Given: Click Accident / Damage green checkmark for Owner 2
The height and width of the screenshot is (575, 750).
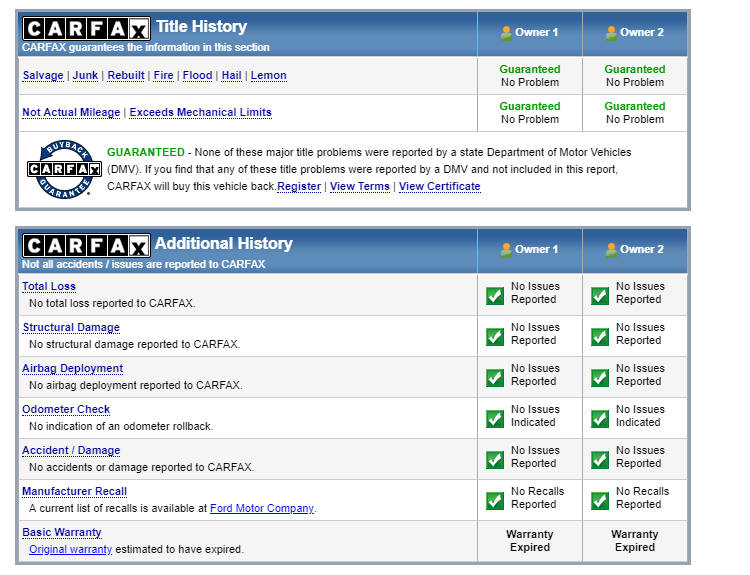Looking at the screenshot, I should coord(600,460).
